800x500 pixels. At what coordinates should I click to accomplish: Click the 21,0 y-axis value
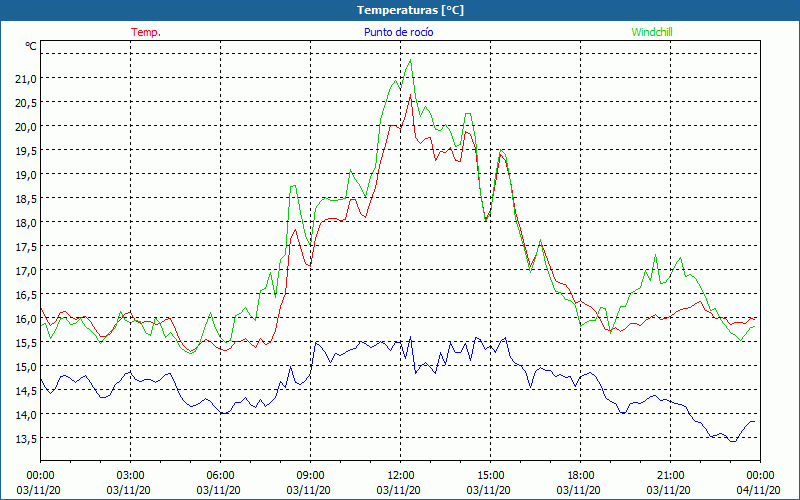tap(26, 78)
